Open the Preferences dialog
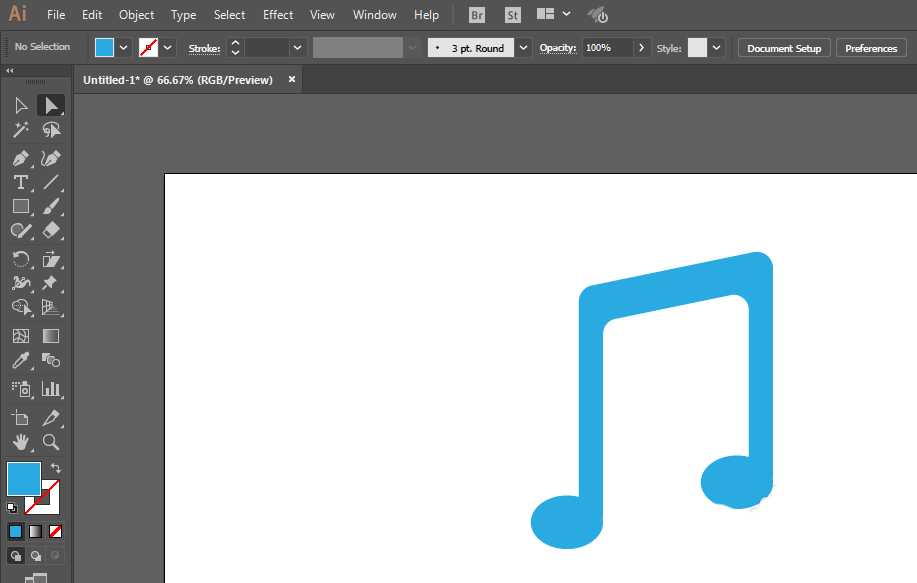917x583 pixels. coord(870,47)
